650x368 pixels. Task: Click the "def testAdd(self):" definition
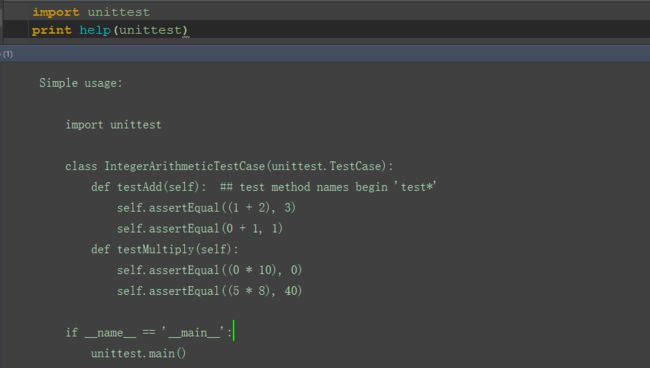[149, 187]
